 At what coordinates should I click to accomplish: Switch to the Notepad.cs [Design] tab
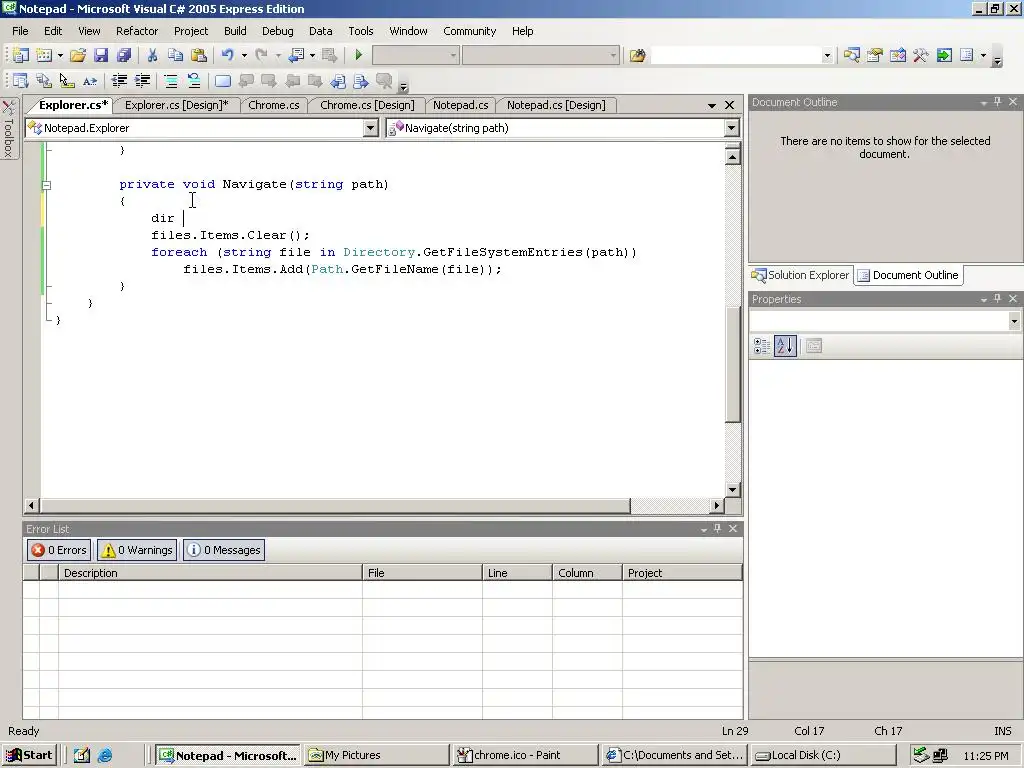tap(556, 105)
